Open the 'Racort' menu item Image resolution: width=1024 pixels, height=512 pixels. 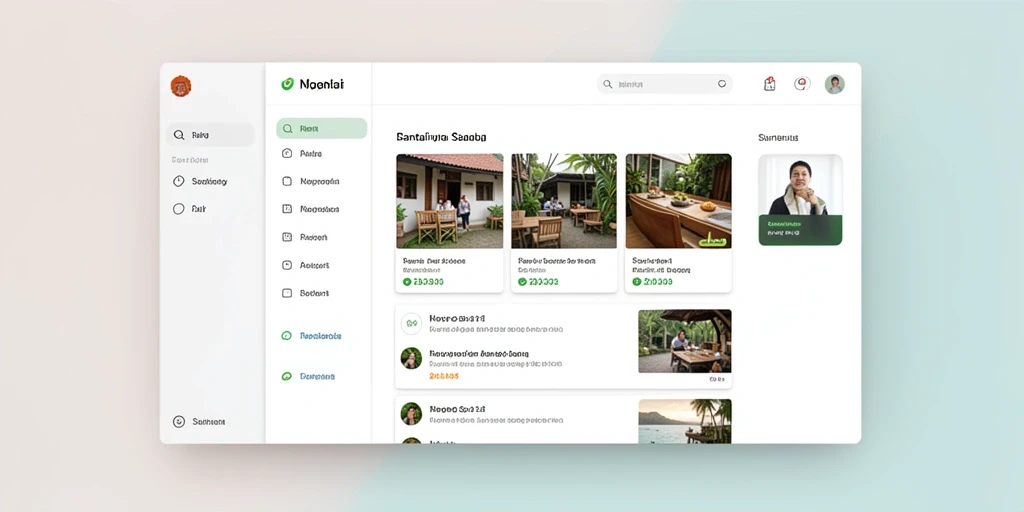313,237
